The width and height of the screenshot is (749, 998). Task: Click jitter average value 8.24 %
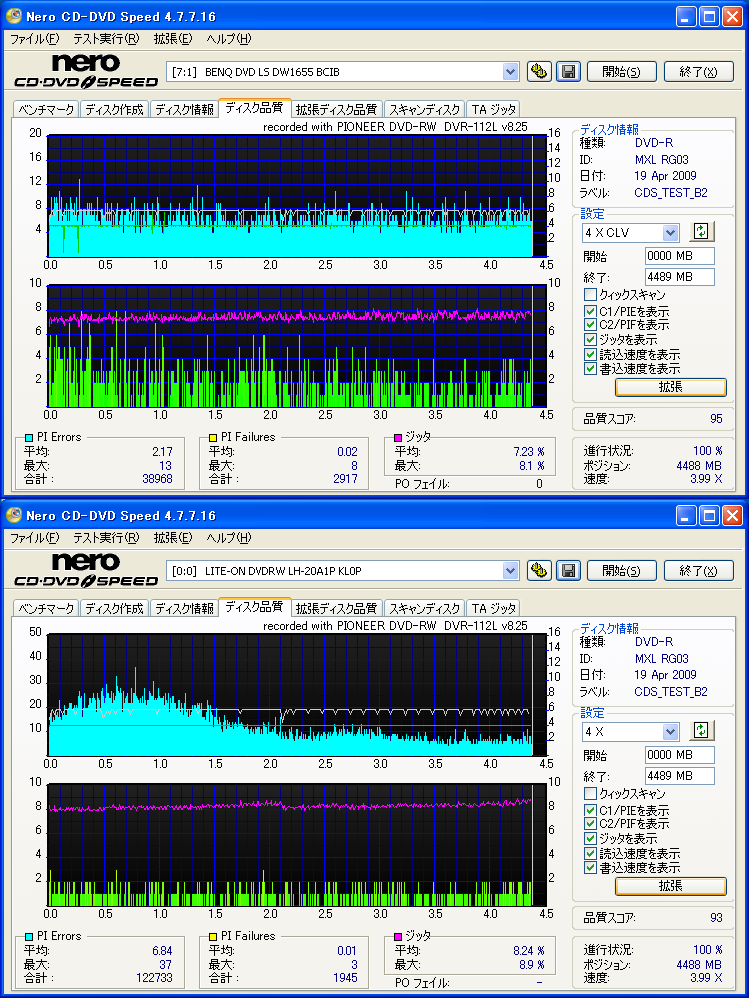[x=529, y=950]
